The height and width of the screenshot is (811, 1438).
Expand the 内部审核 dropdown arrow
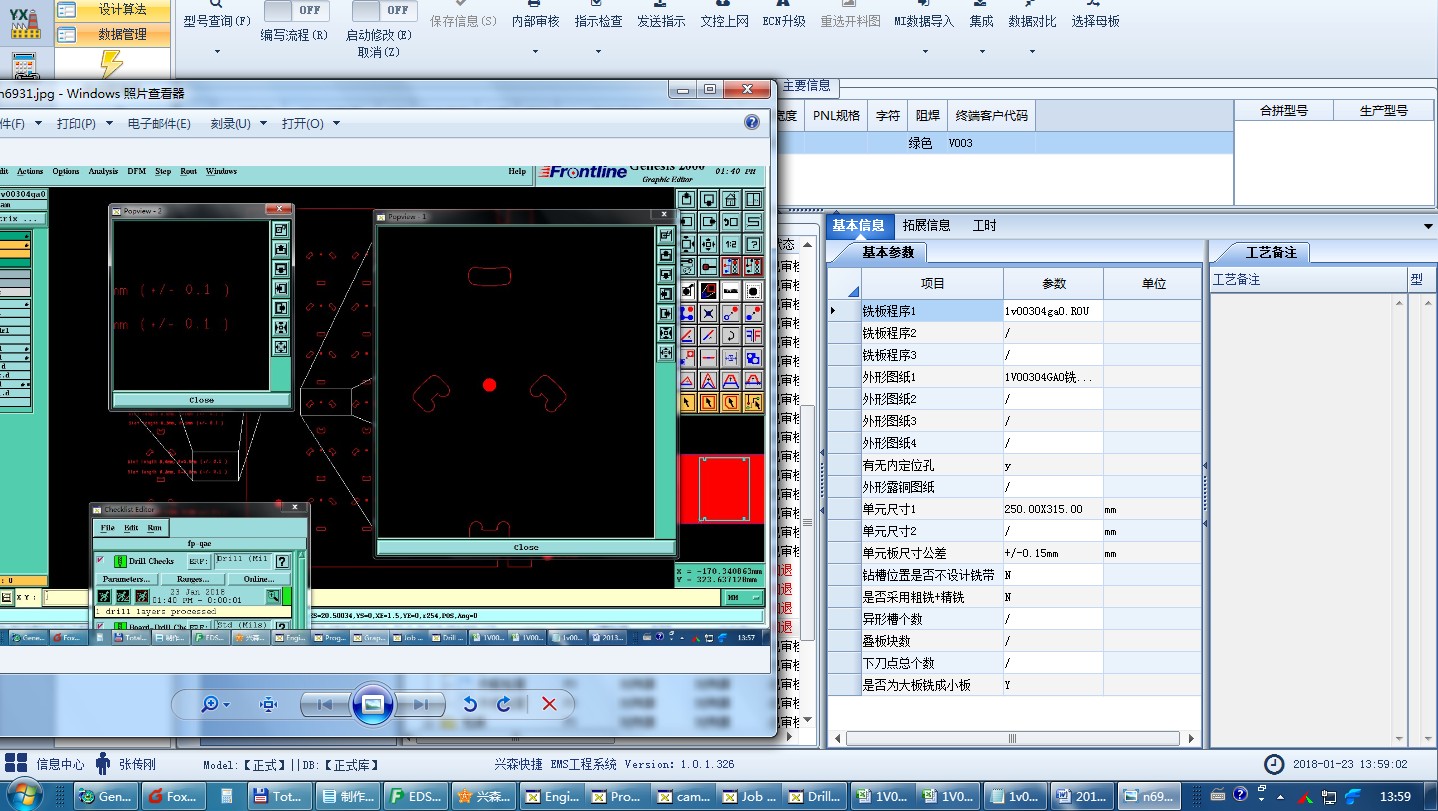(x=535, y=50)
